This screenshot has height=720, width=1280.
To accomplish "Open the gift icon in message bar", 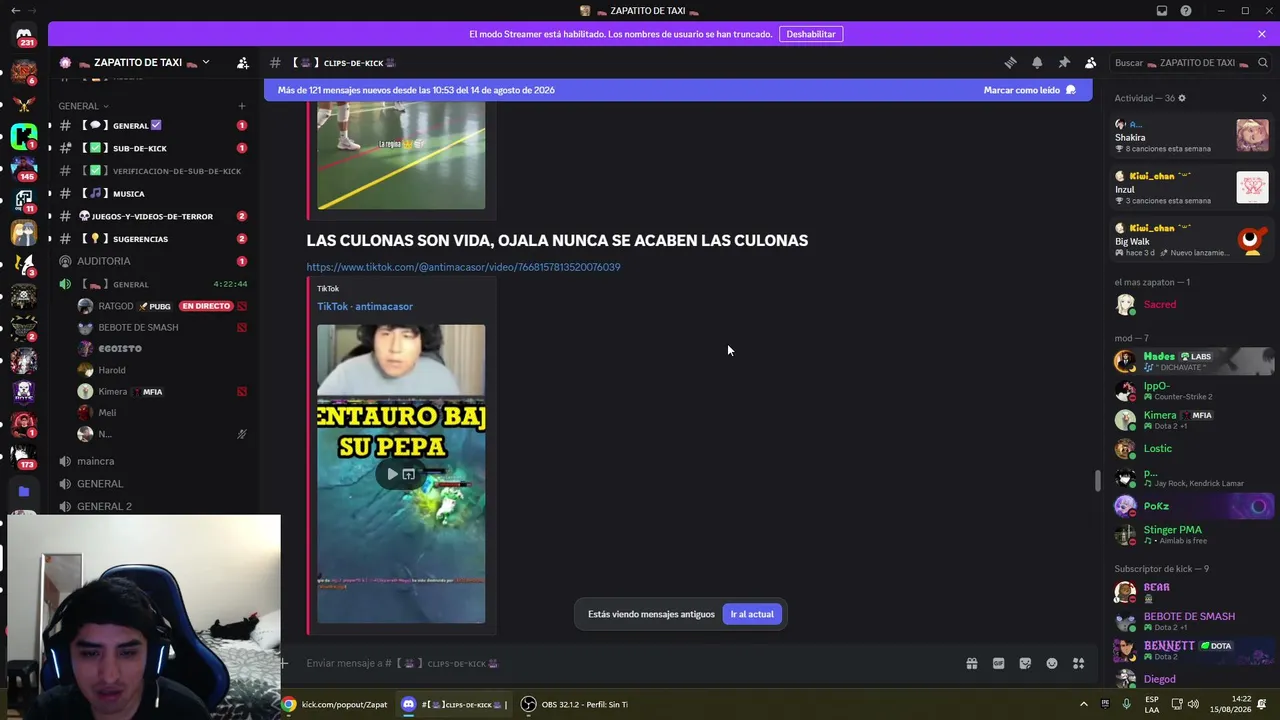I will point(971,663).
